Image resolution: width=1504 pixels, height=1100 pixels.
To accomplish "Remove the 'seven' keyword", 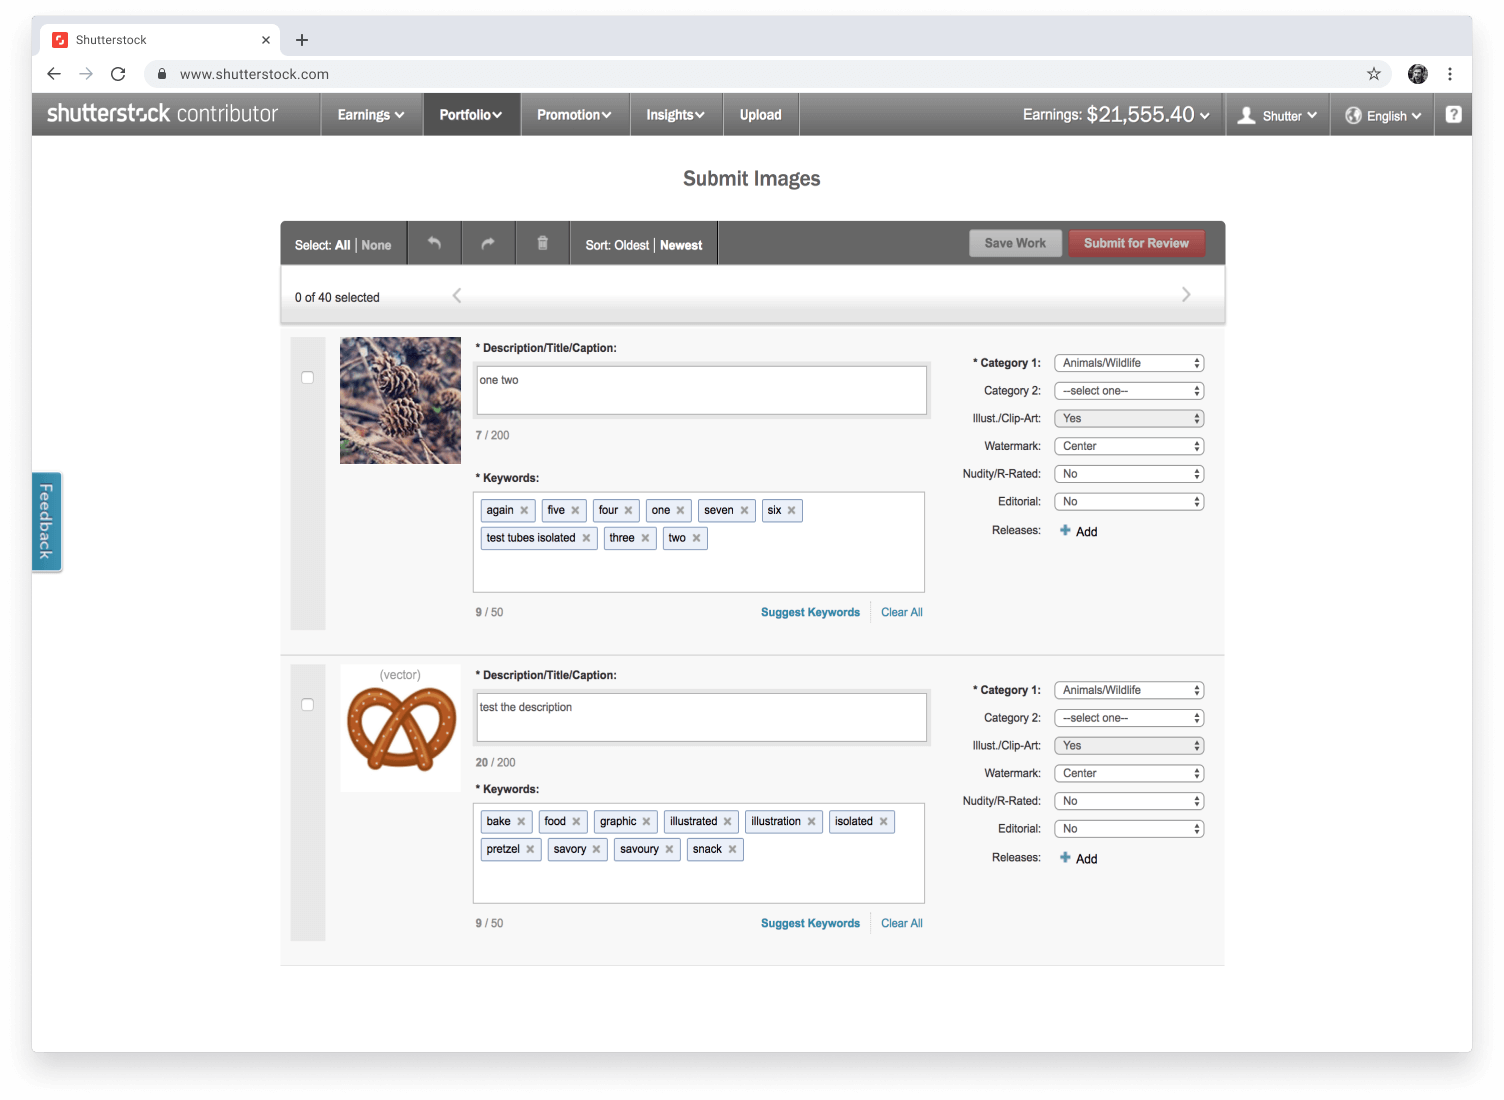I will click(744, 510).
